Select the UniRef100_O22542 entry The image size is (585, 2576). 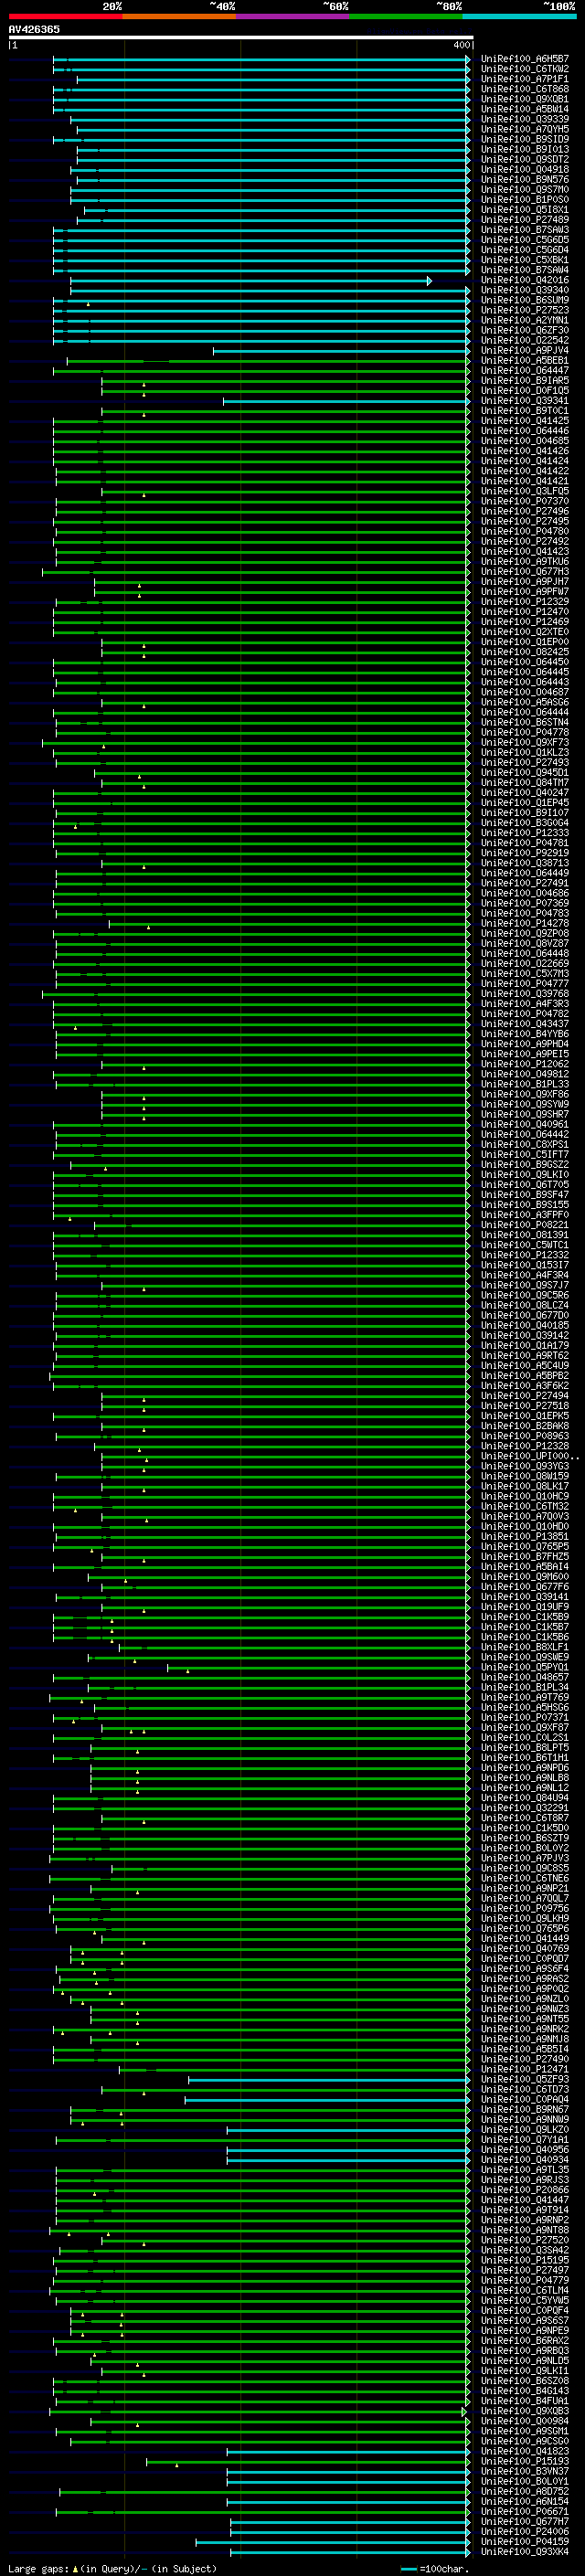tap(525, 340)
